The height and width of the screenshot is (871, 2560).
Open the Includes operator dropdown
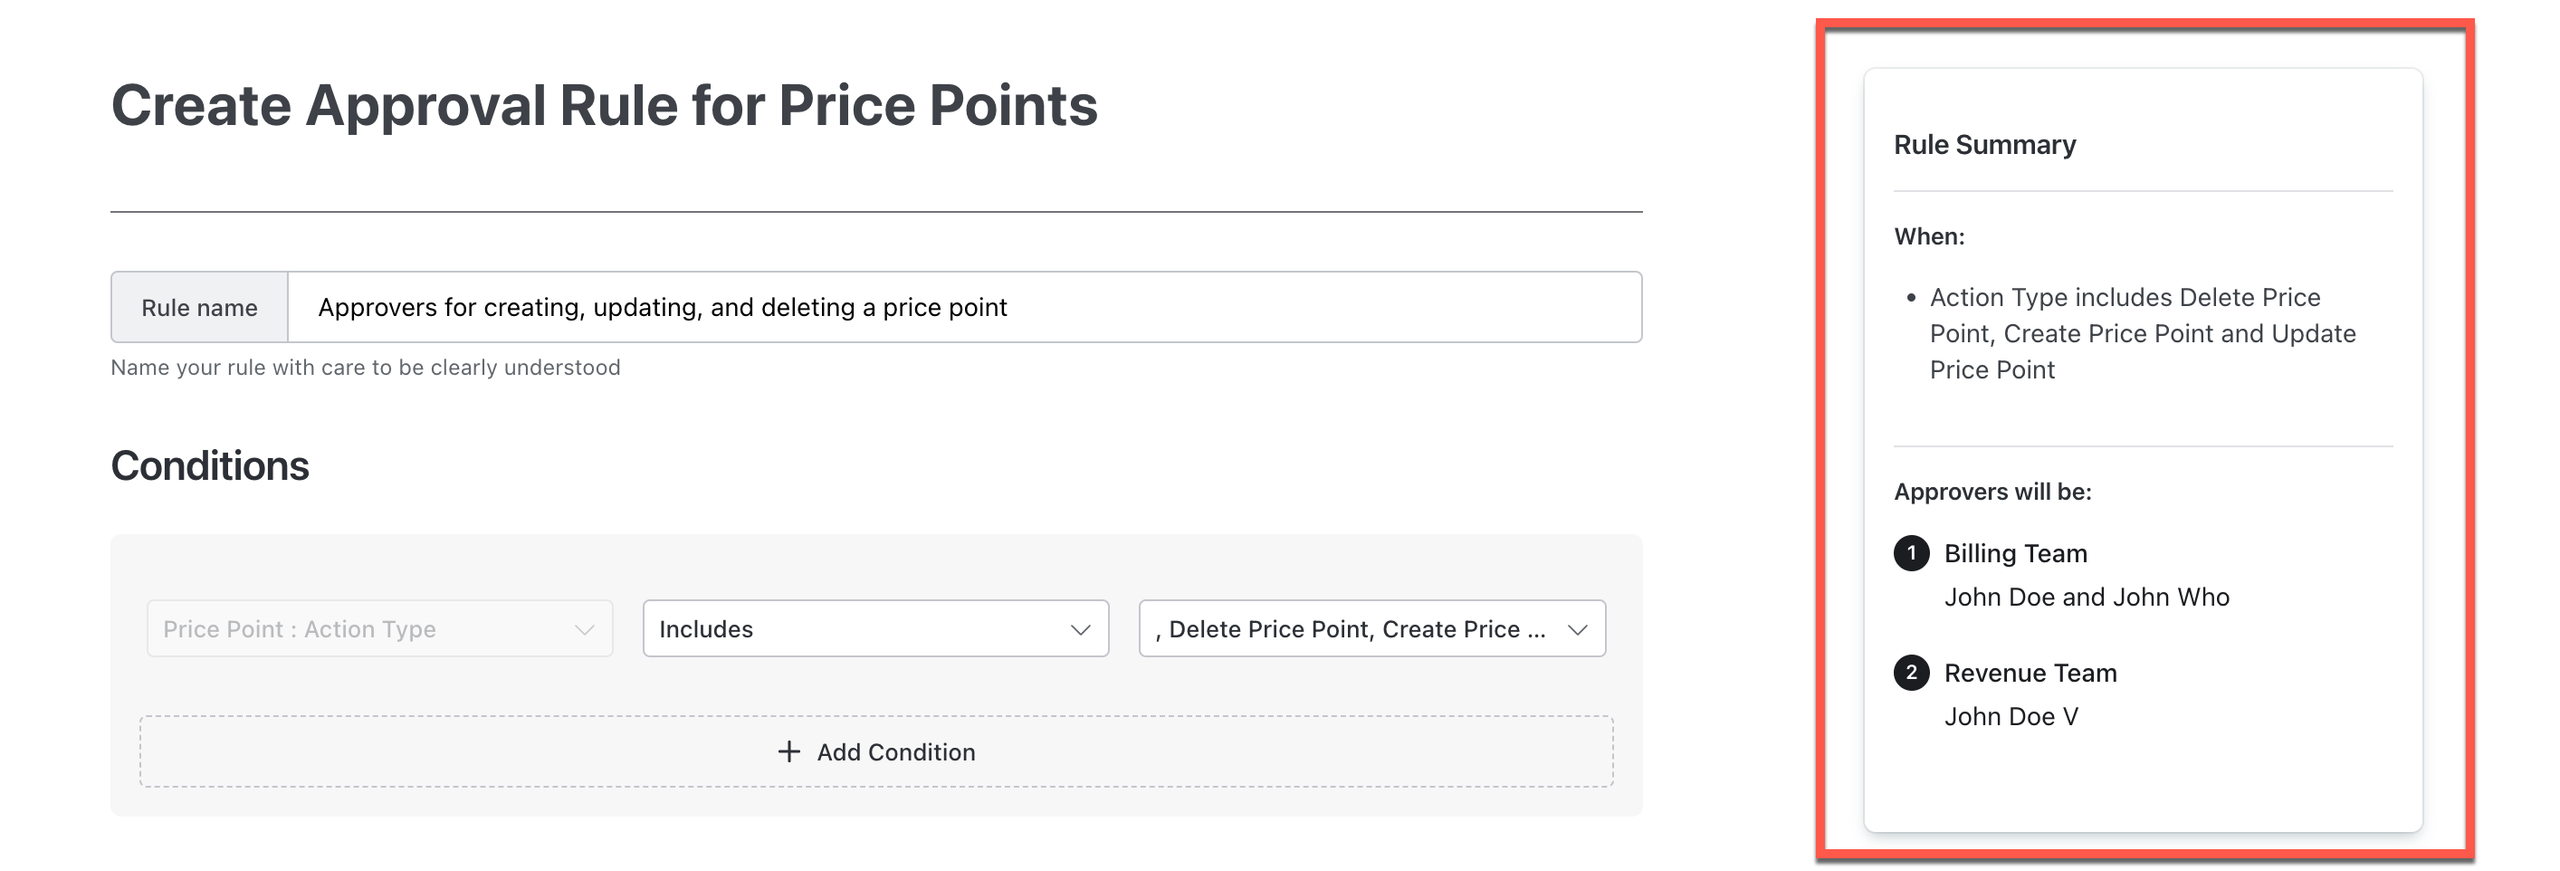pyautogui.click(x=874, y=629)
